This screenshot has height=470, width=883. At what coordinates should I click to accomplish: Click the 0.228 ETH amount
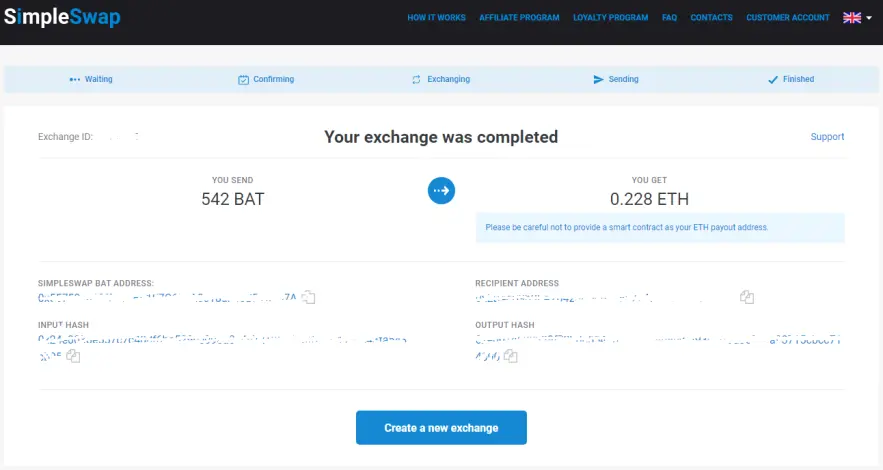click(x=649, y=199)
